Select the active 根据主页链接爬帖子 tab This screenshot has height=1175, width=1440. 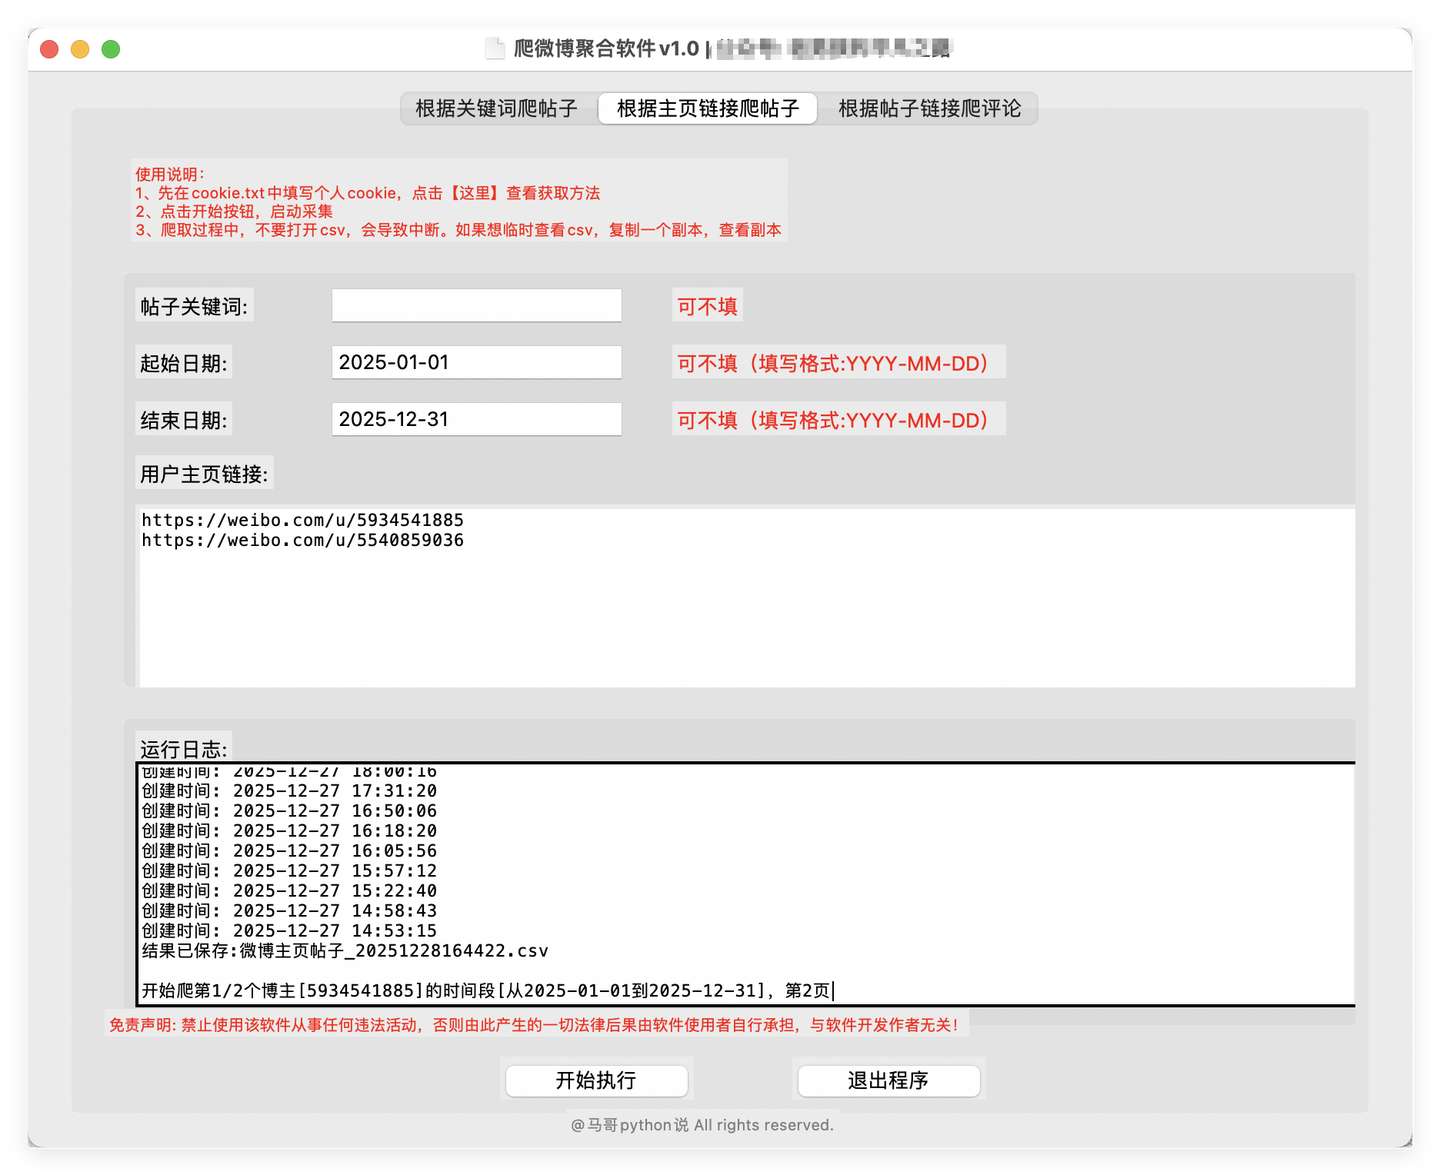[707, 109]
